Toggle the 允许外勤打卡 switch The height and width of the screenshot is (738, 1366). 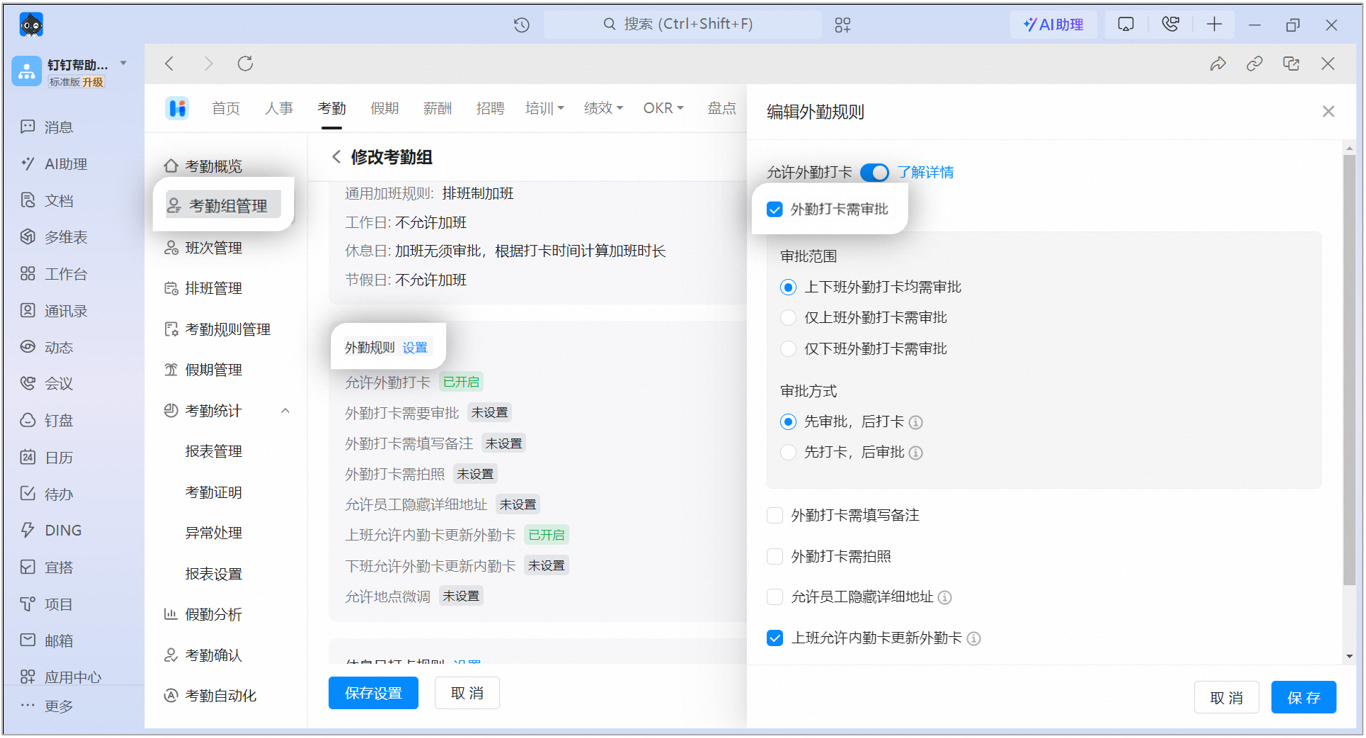[x=874, y=172]
